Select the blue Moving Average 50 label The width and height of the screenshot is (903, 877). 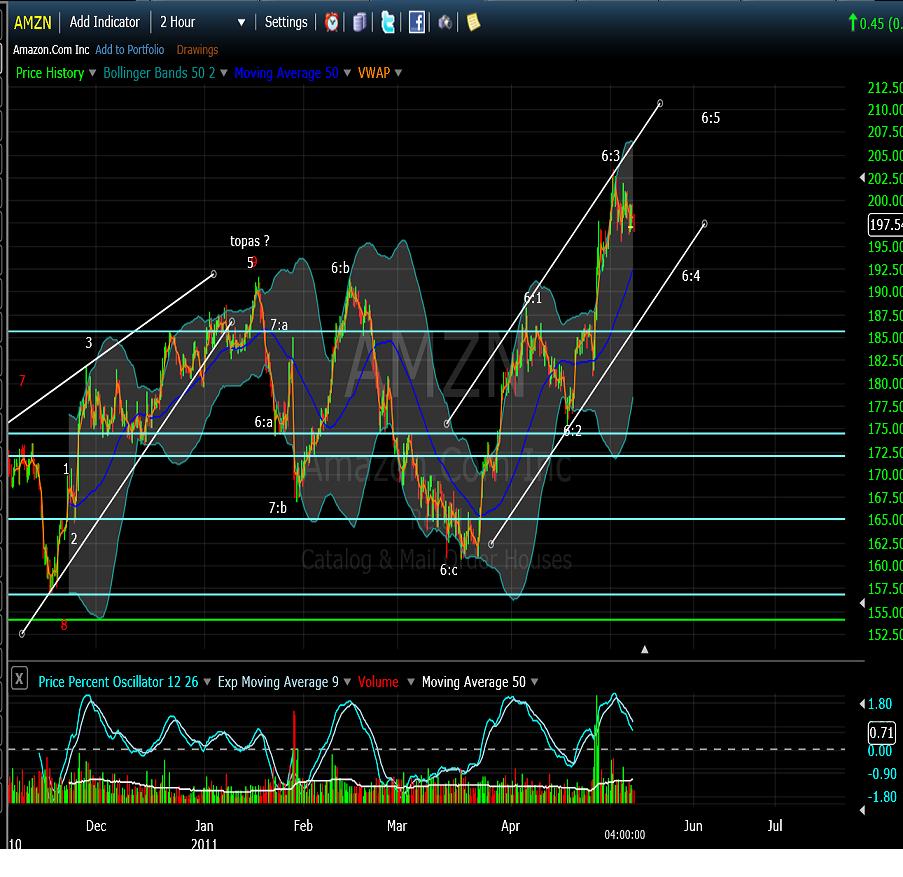coord(286,73)
